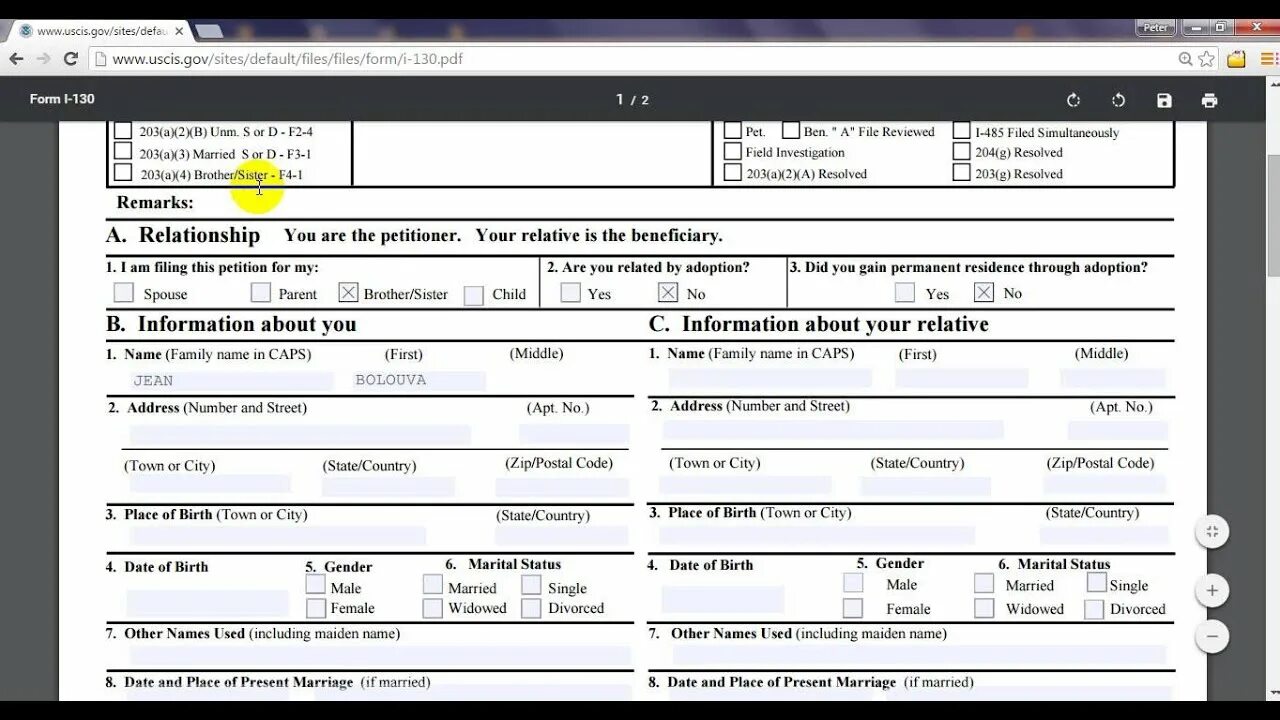Click section B date of birth field
The width and height of the screenshot is (1280, 720).
(x=207, y=603)
